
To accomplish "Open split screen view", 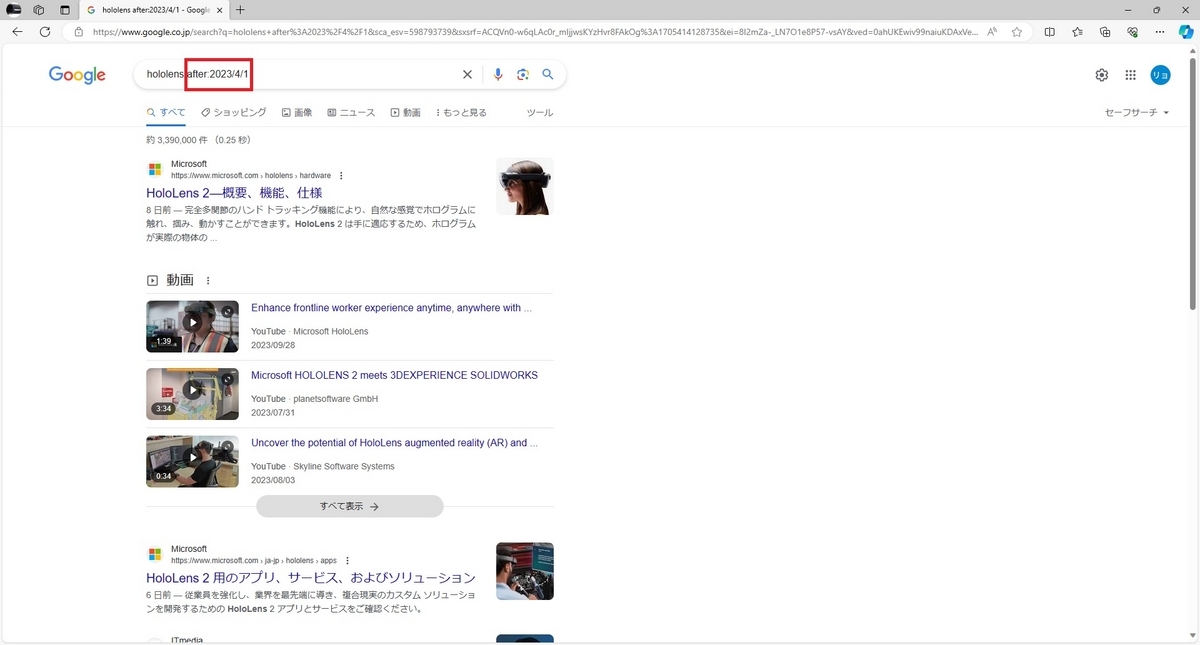I will click(1049, 32).
